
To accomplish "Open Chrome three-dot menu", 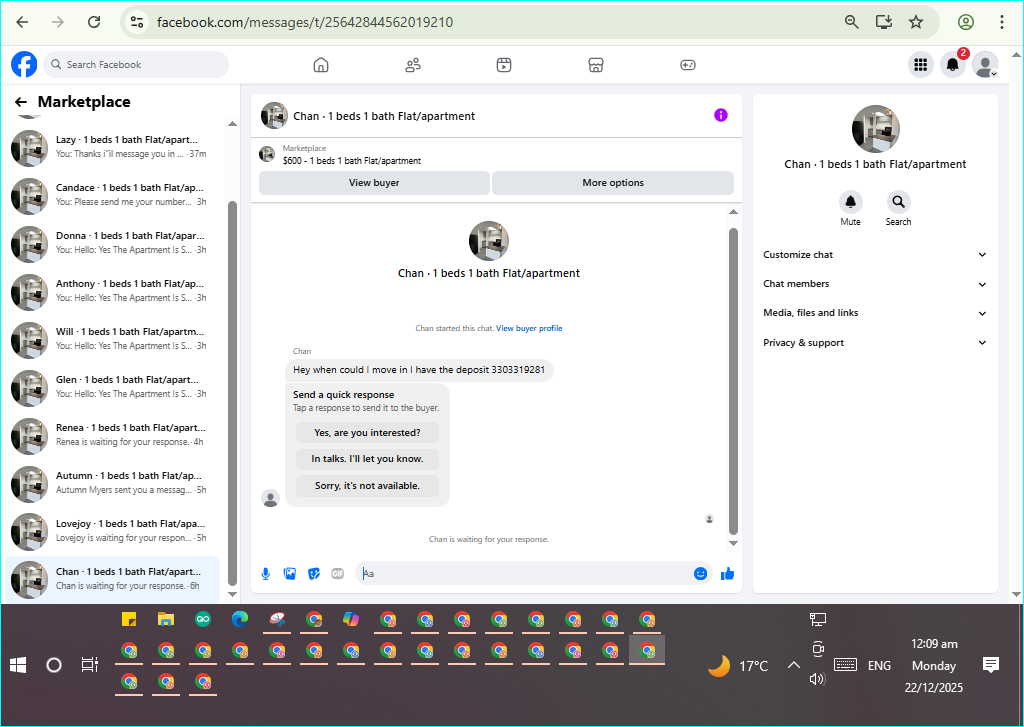I will [1002, 22].
